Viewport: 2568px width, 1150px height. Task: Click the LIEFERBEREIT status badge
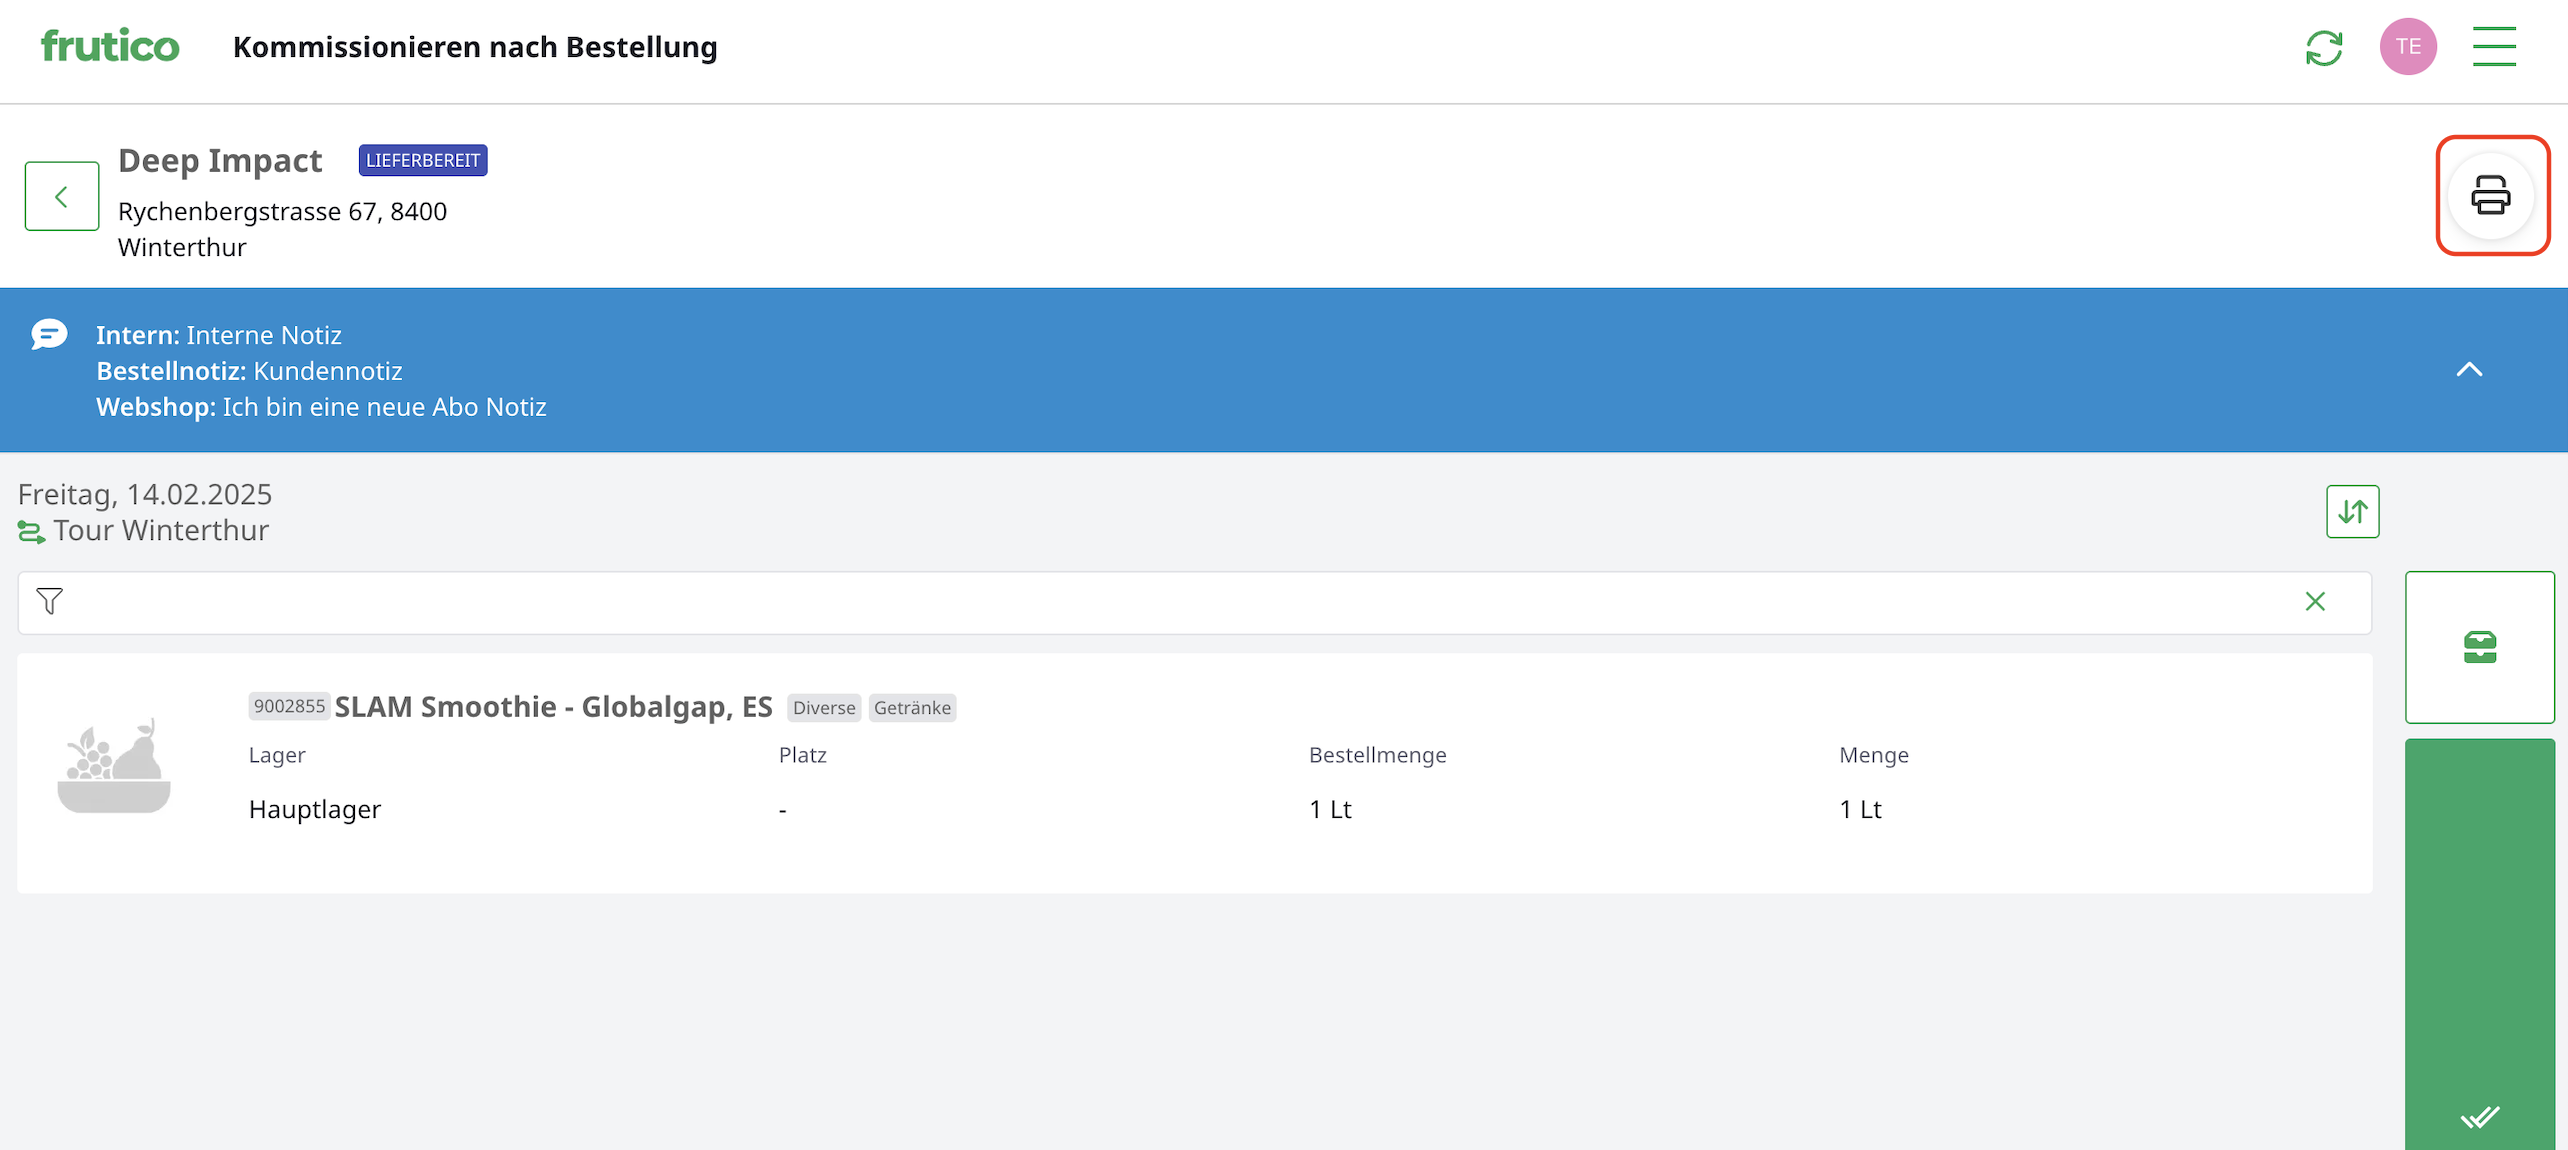pos(422,160)
